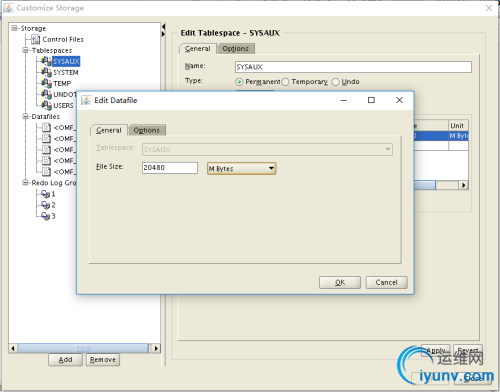Click Java icon in Customize Storage title bar
500x392 pixels.
8,8
